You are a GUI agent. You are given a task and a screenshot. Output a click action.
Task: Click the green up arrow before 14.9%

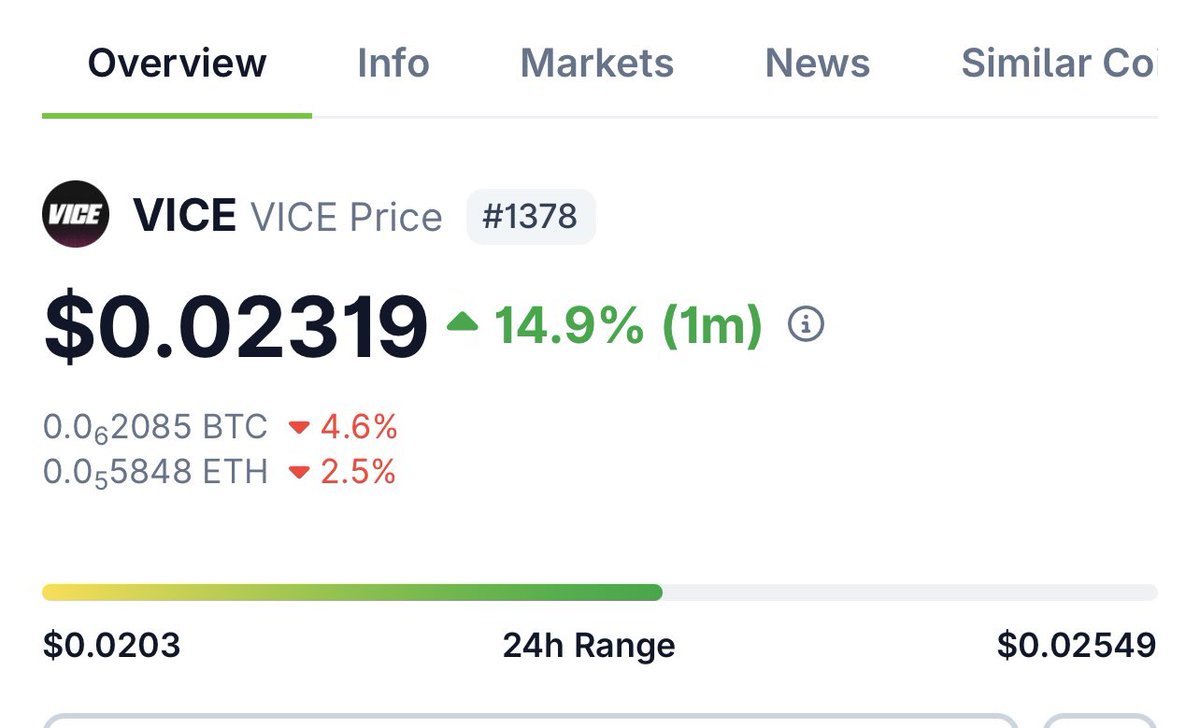tap(462, 322)
